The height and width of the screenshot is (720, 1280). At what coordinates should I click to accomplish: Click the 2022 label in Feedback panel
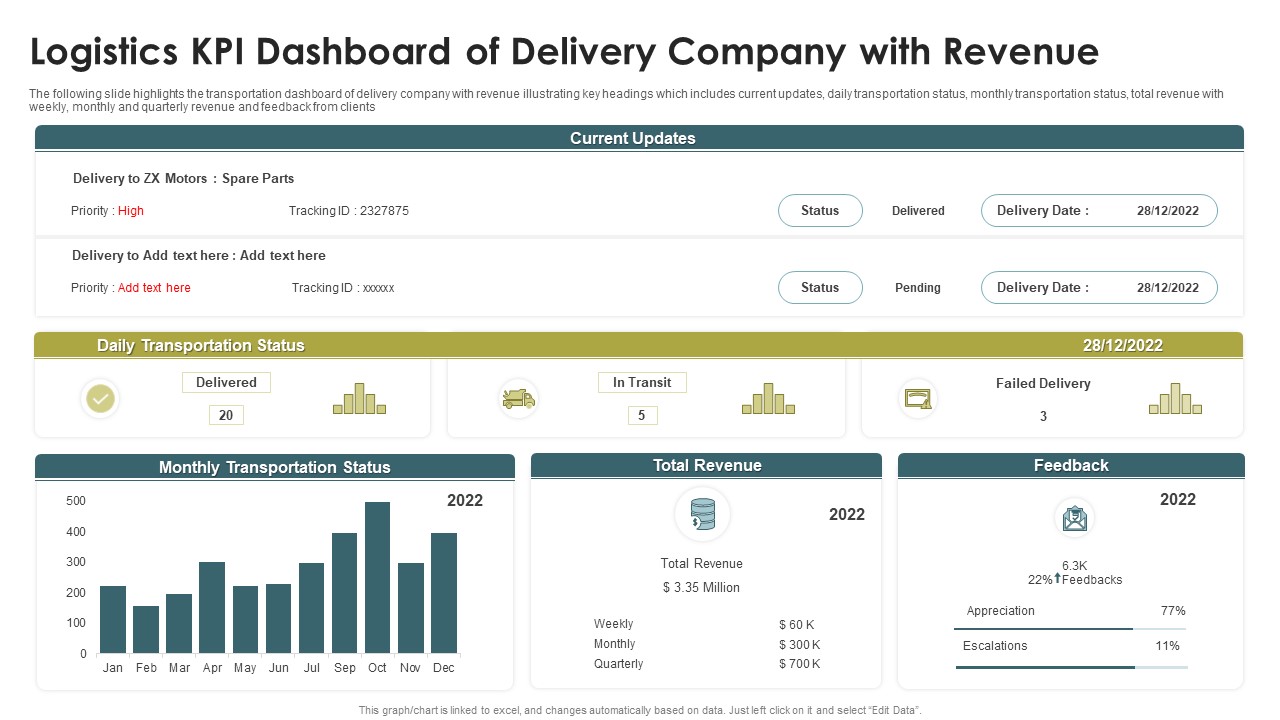click(x=1178, y=500)
